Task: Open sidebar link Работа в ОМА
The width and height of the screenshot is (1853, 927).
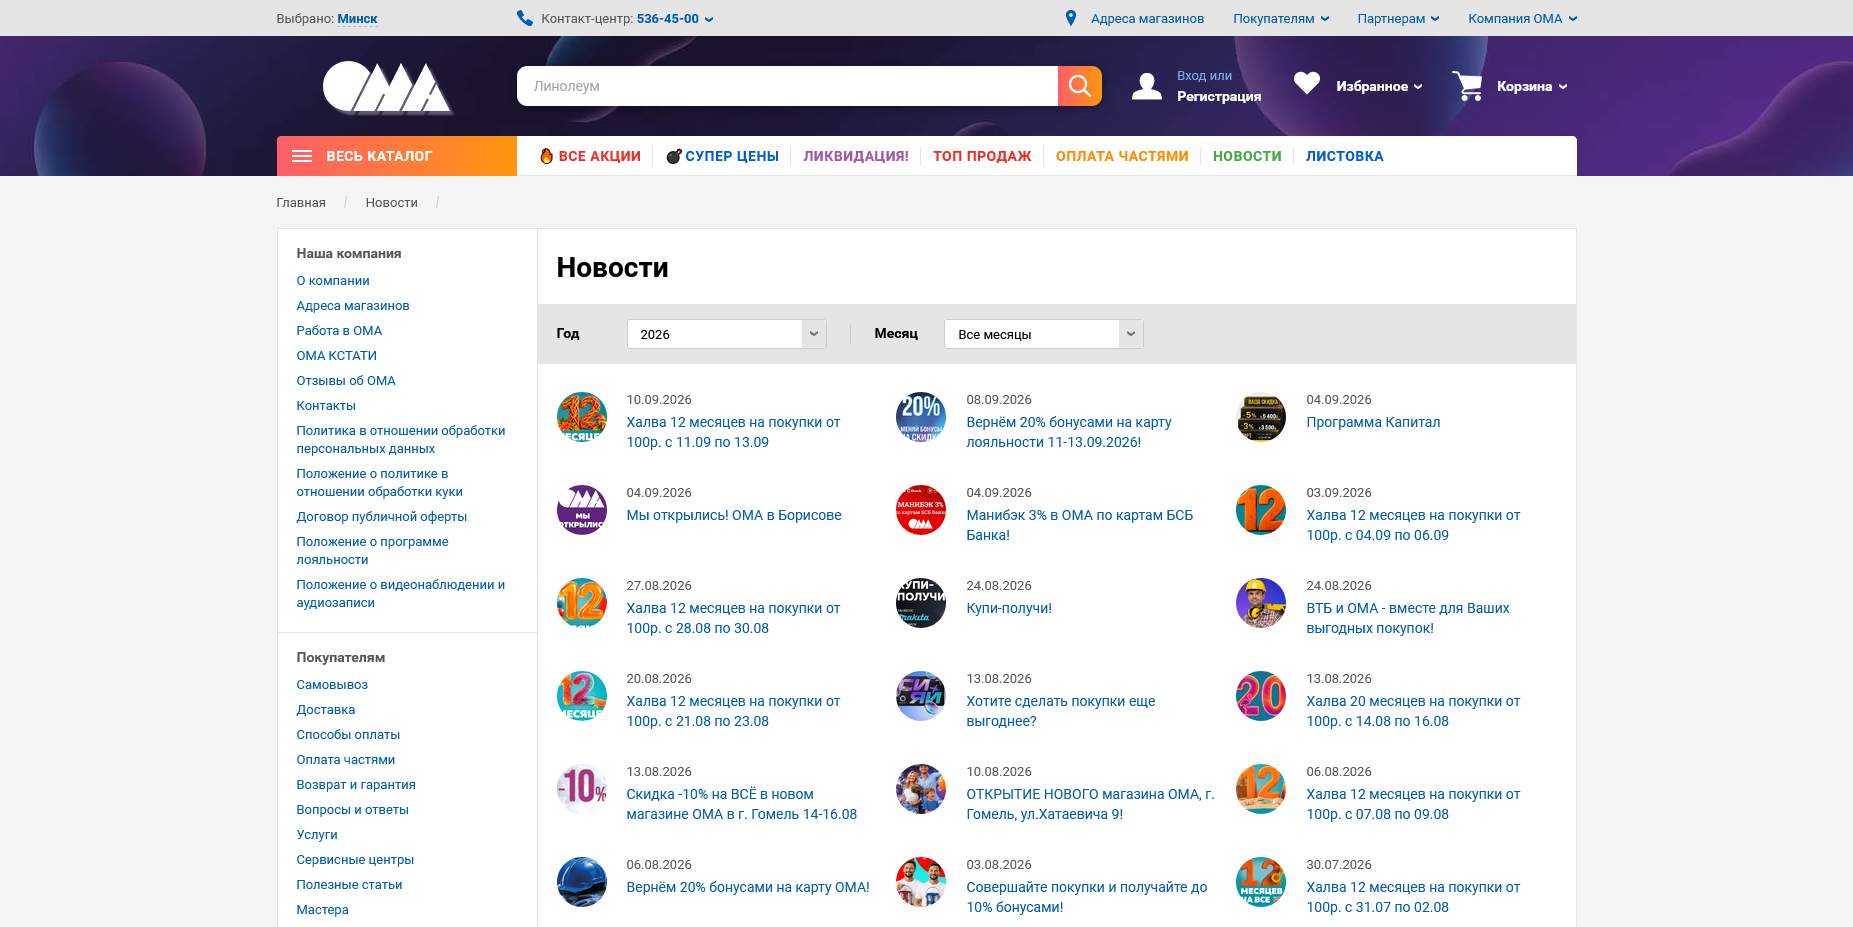Action: (x=339, y=330)
